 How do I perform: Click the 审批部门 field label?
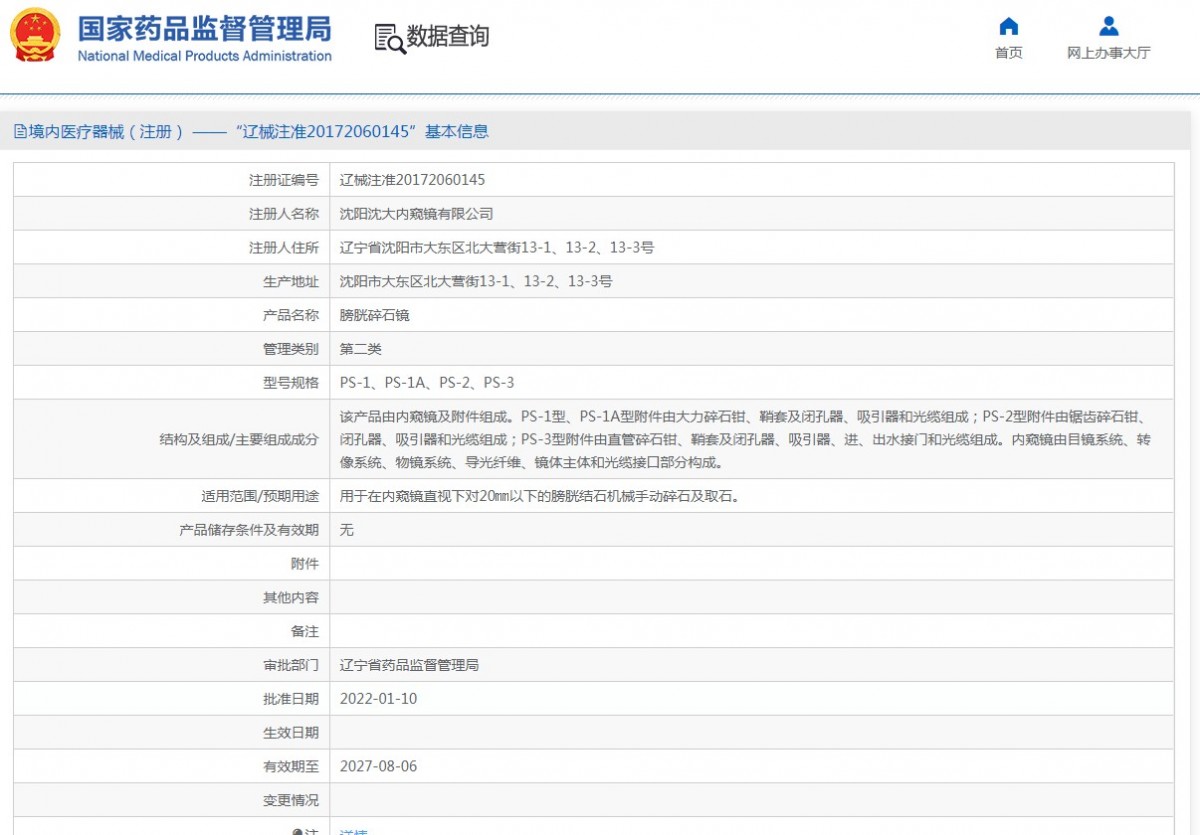coord(291,665)
